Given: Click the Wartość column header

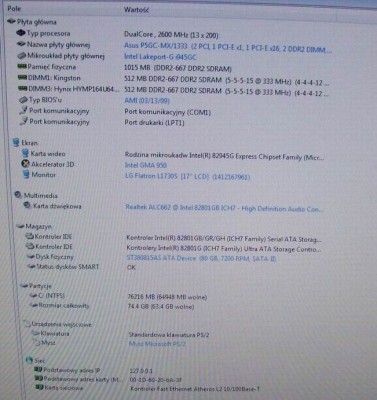Looking at the screenshot, I should coord(136,9).
